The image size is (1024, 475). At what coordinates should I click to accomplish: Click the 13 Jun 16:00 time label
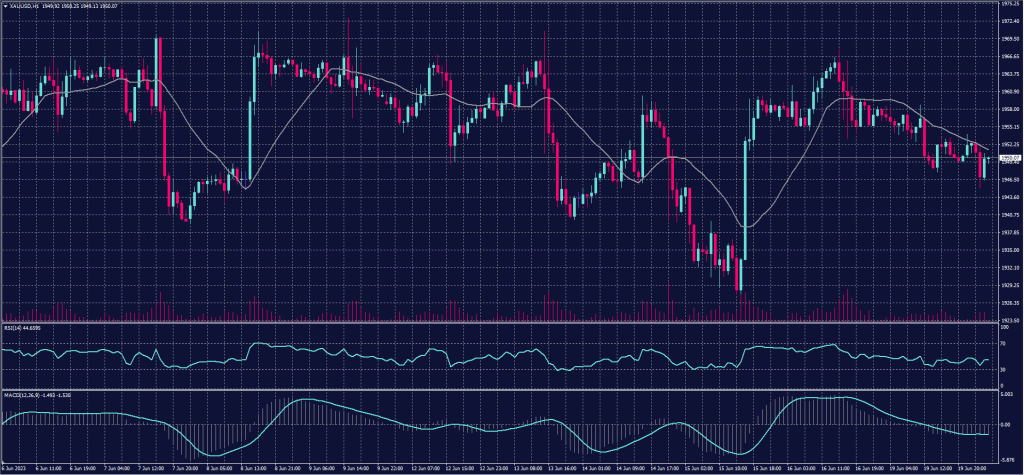click(562, 468)
